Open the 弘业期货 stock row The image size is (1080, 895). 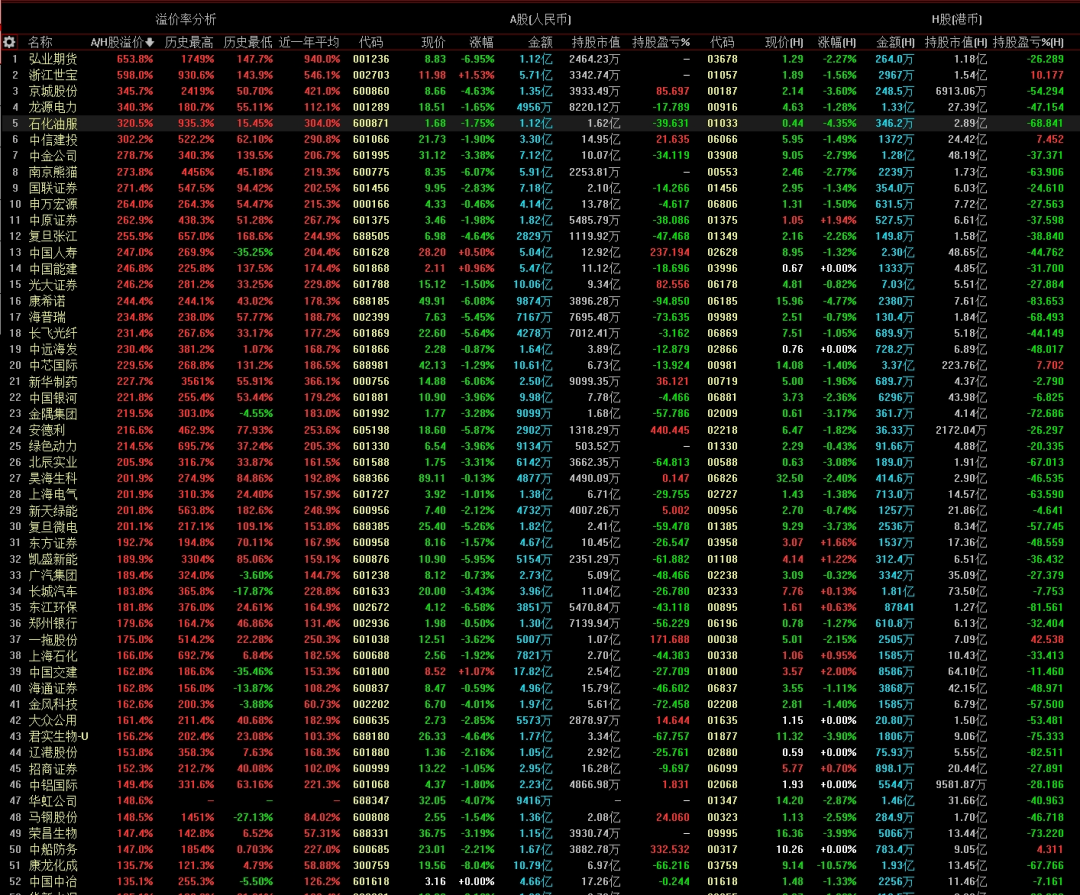click(540, 59)
